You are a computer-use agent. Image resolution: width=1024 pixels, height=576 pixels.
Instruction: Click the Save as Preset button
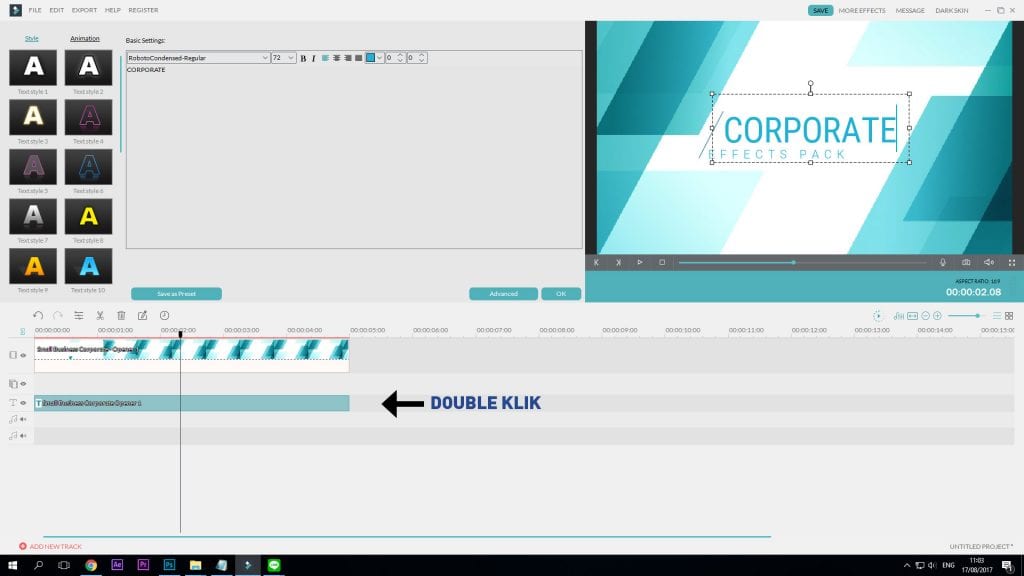[x=177, y=294]
